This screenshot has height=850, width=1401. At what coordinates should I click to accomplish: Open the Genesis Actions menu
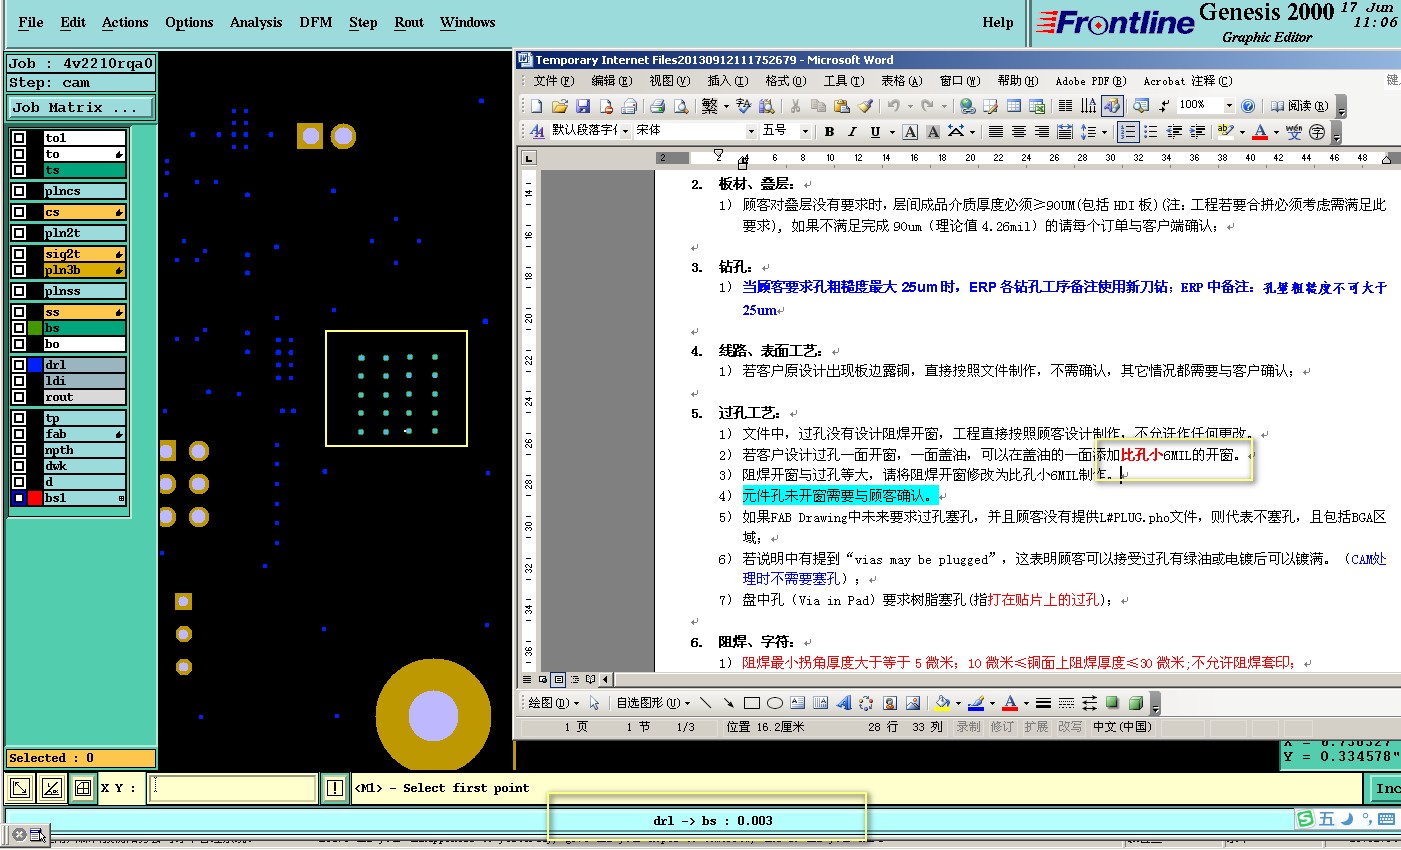pyautogui.click(x=125, y=22)
